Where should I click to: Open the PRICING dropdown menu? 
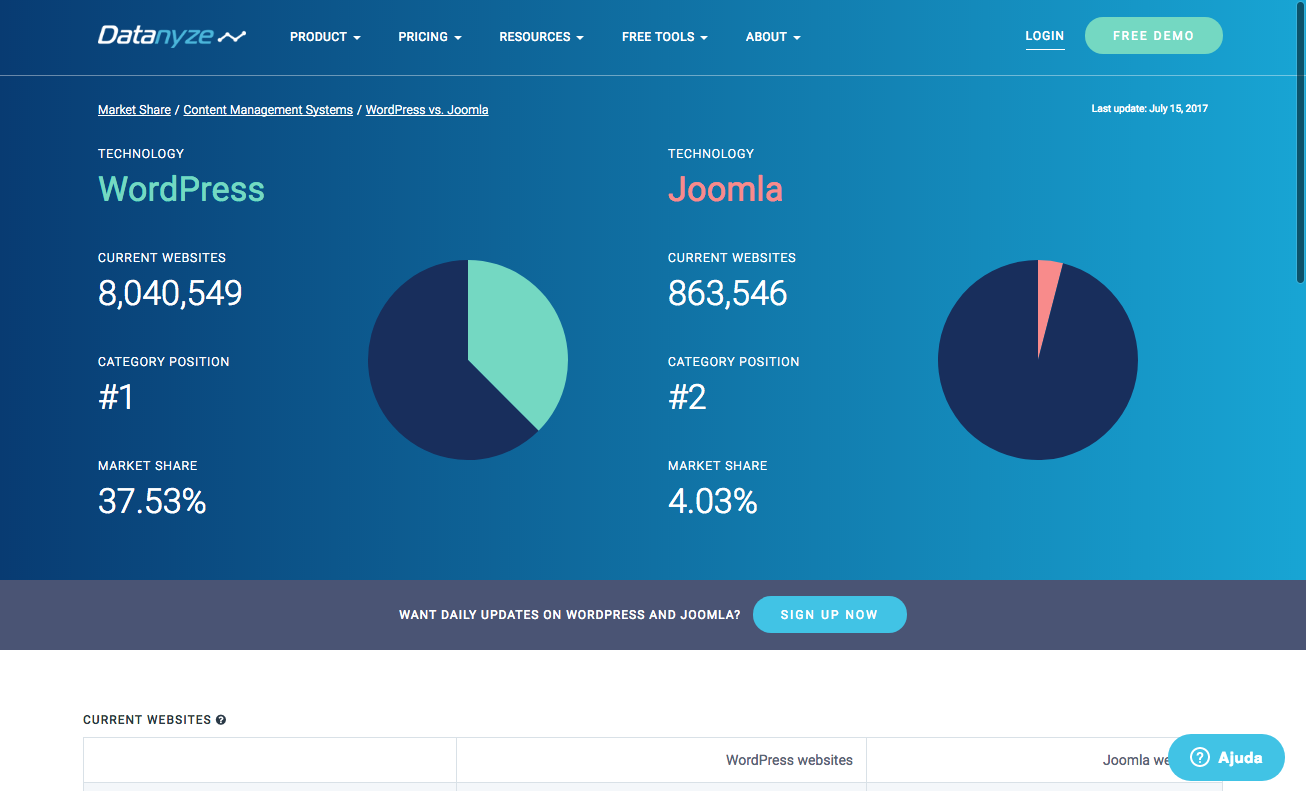coord(430,37)
